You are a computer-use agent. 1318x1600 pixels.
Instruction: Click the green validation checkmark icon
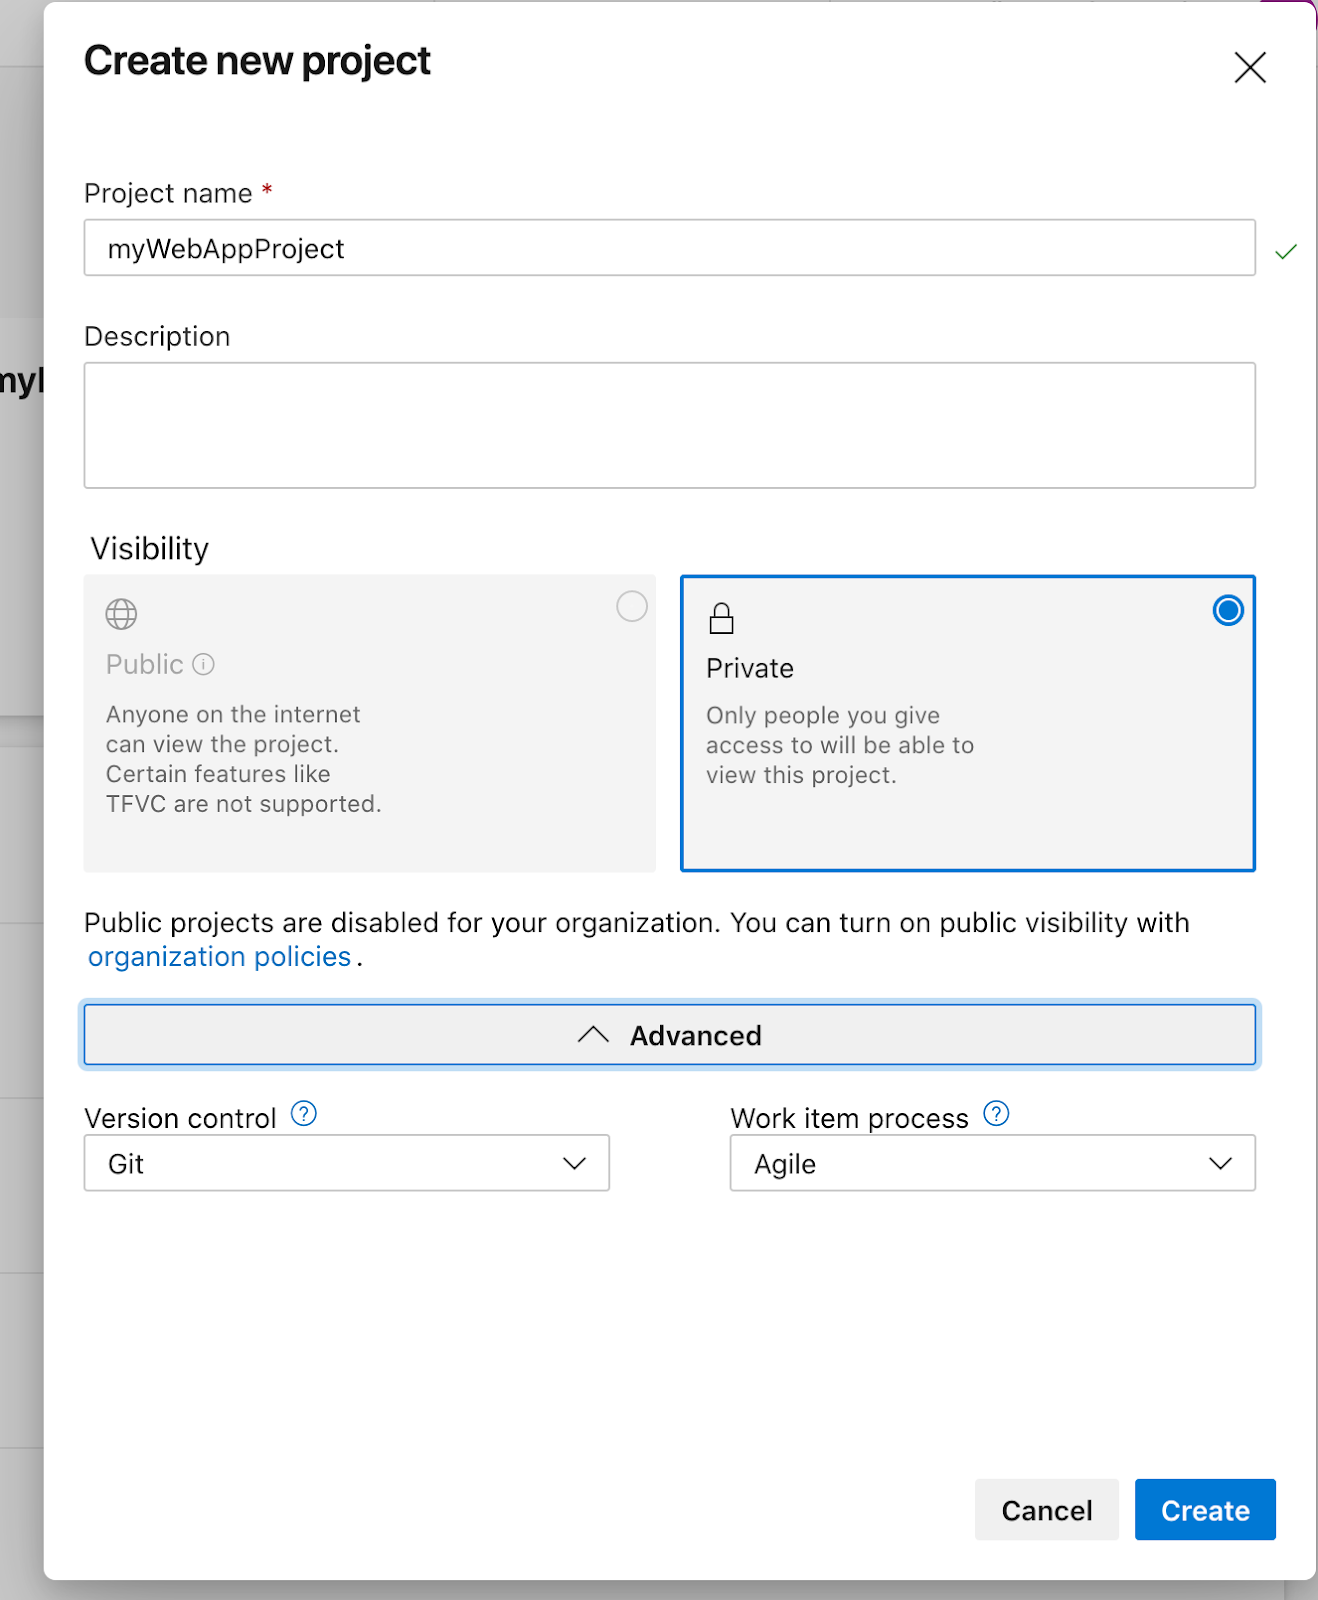[1286, 252]
